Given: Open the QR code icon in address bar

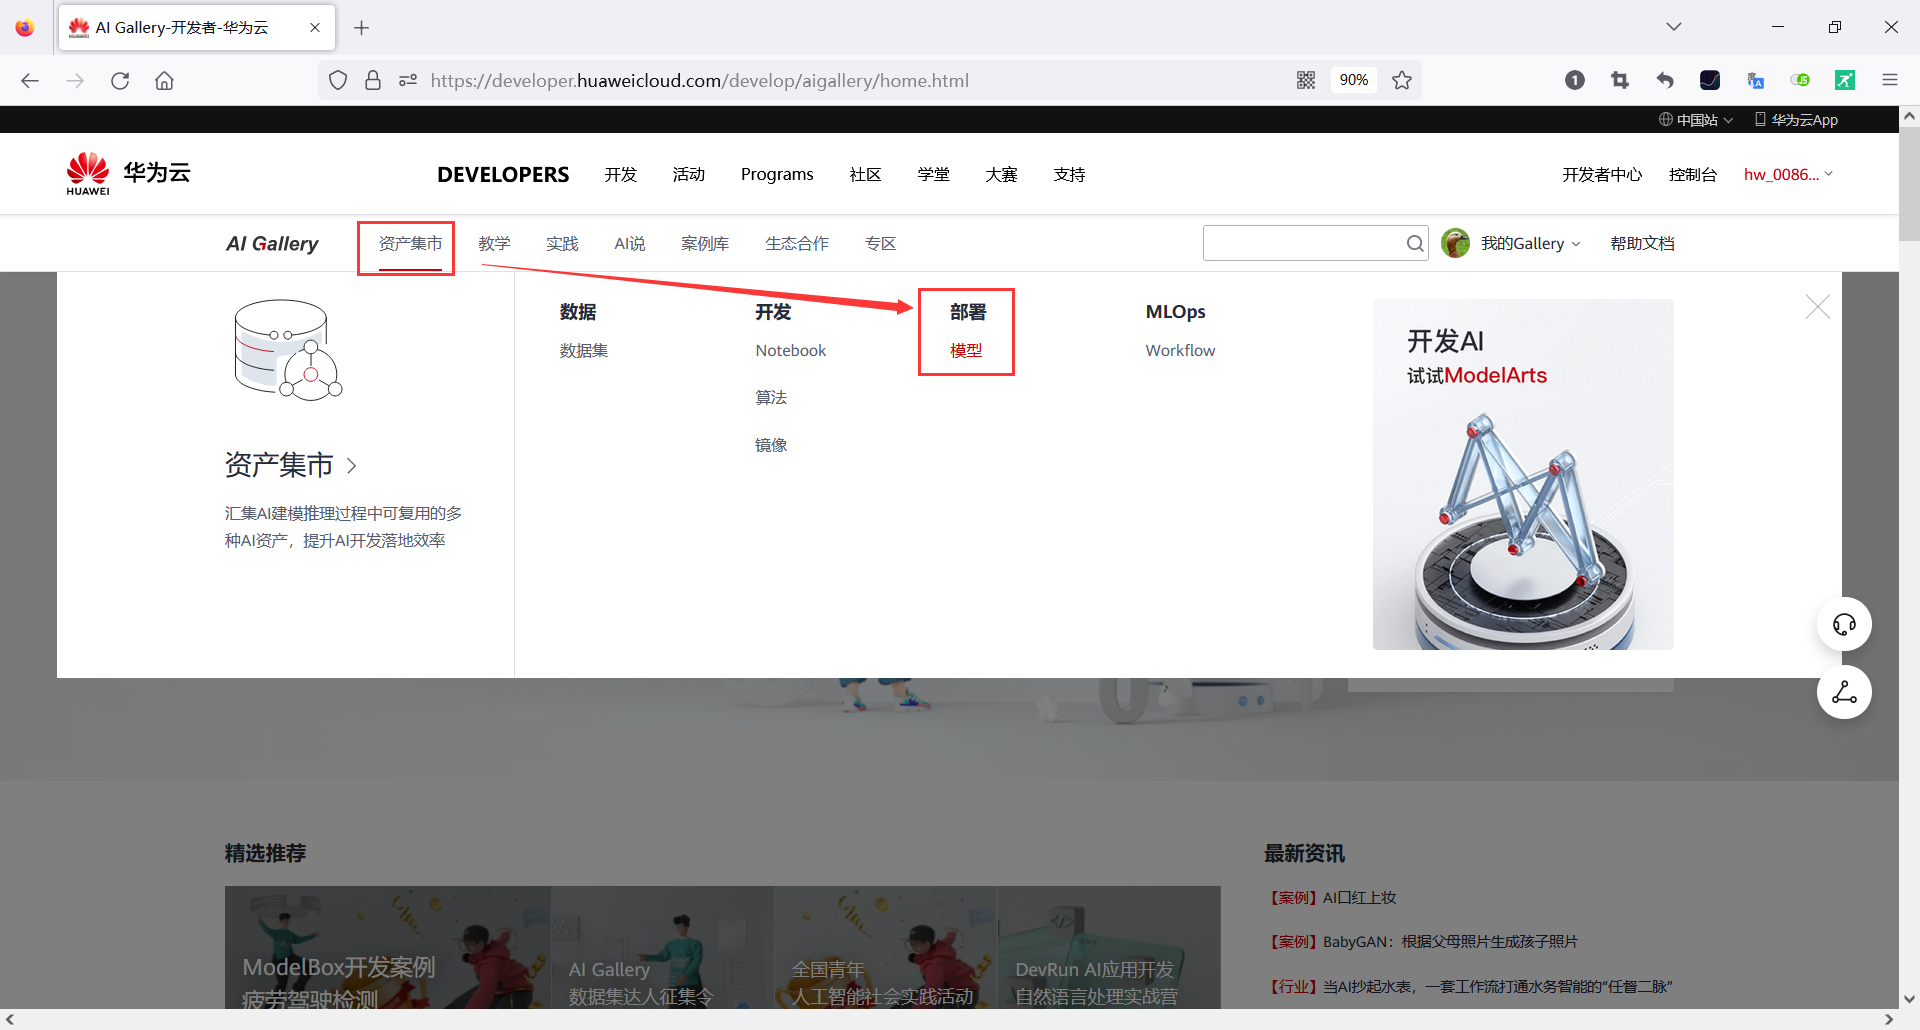Looking at the screenshot, I should (x=1306, y=80).
